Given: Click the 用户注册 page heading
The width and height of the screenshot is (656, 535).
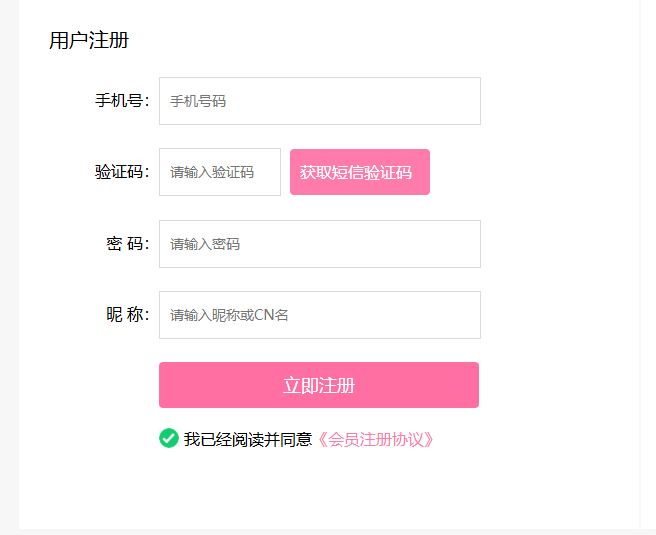Looking at the screenshot, I should coord(89,41).
